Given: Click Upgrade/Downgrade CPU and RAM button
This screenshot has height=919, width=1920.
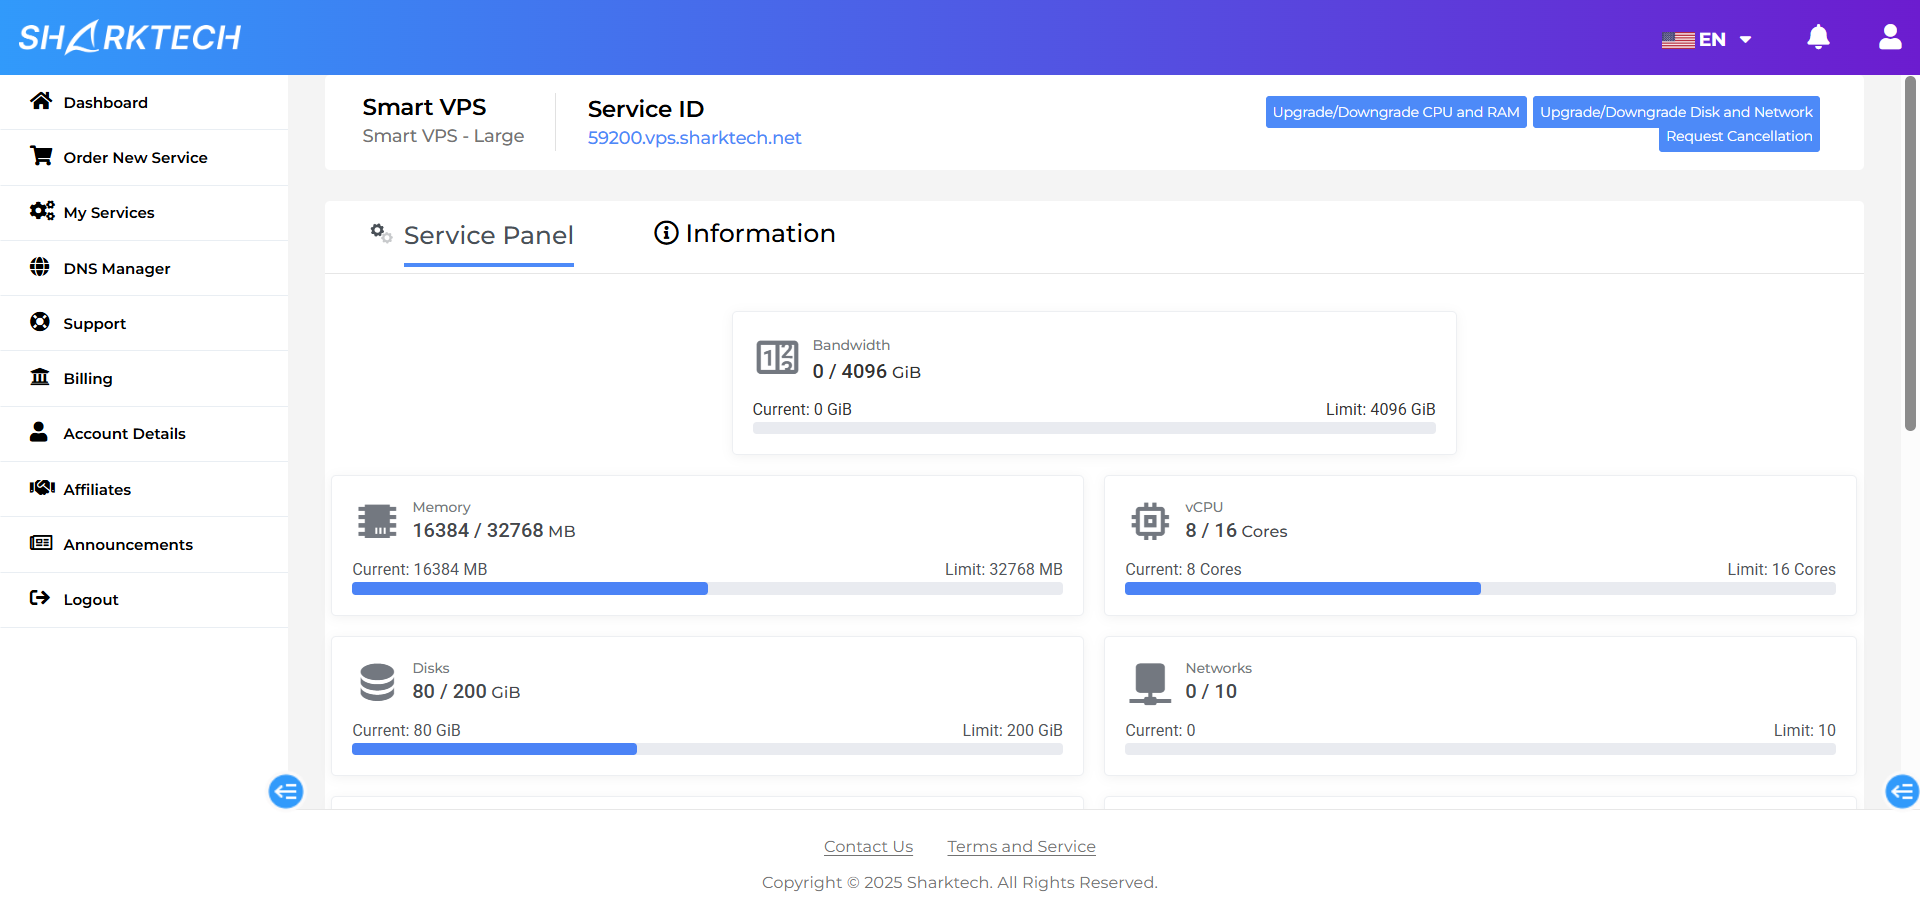Looking at the screenshot, I should (x=1396, y=112).
